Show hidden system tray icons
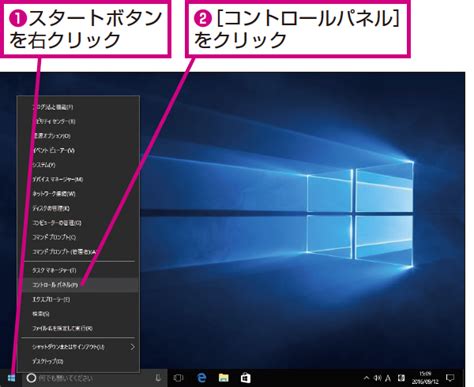This screenshot has height=387, width=474. pos(366,378)
